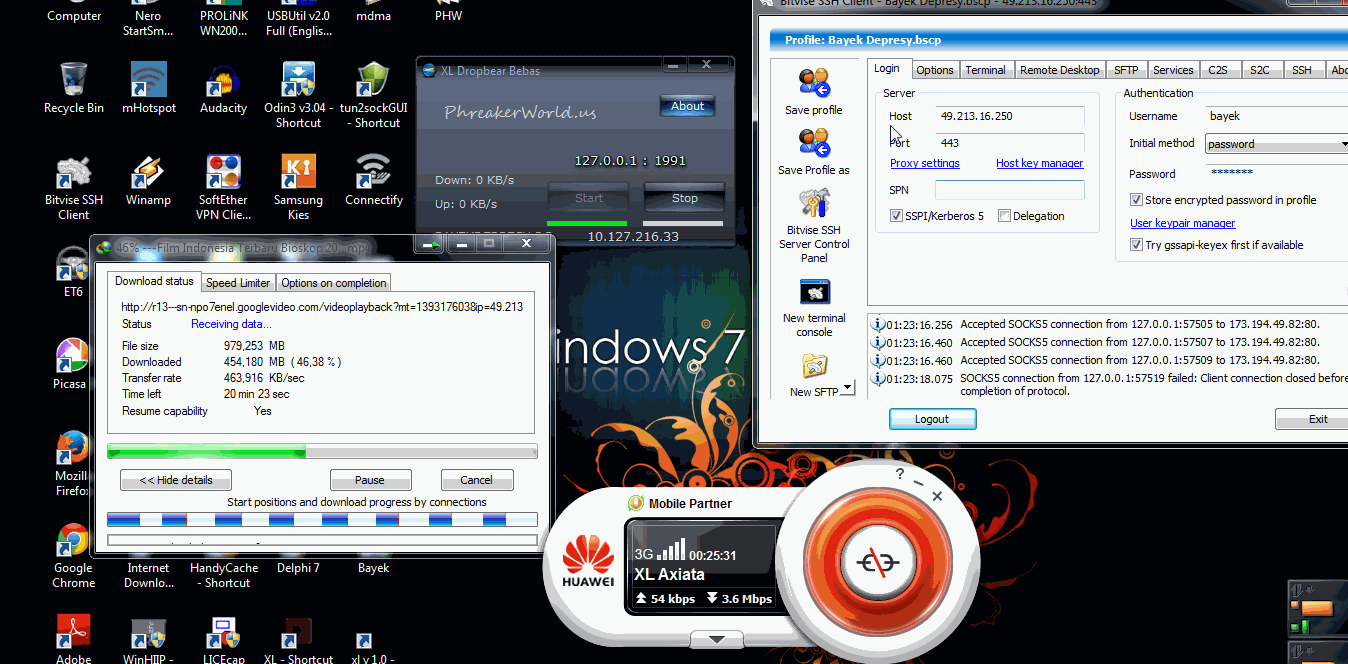
Task: Open the Recycle Bin desktop icon
Action: pyautogui.click(x=73, y=88)
